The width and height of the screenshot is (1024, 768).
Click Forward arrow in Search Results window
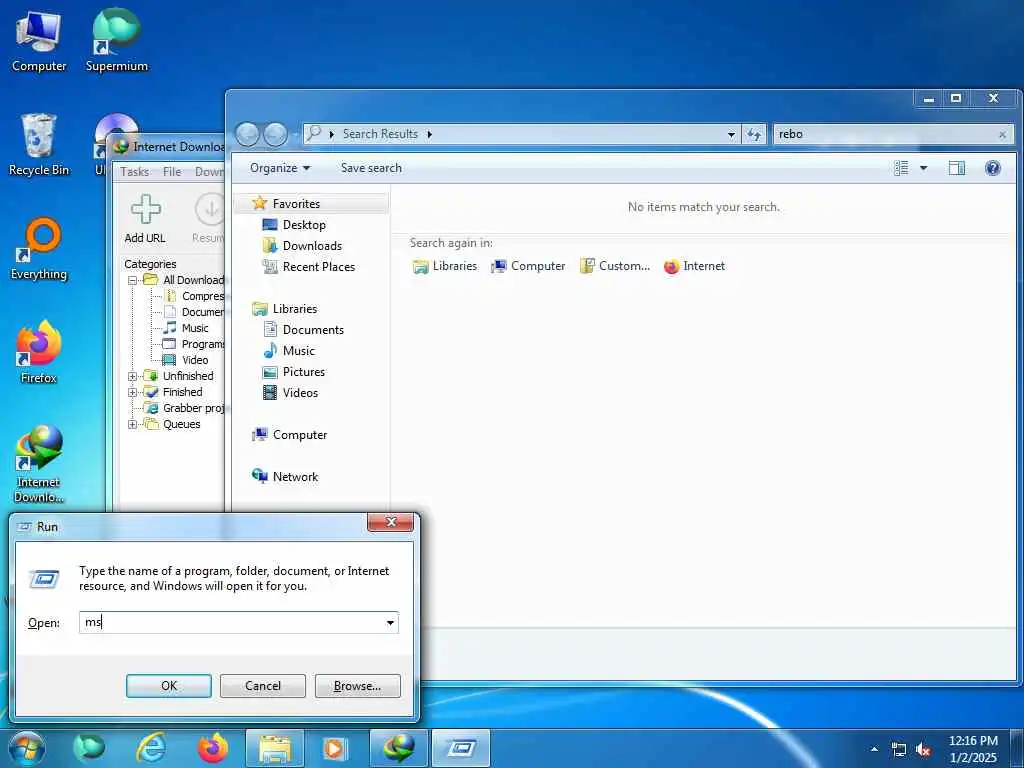pyautogui.click(x=275, y=135)
